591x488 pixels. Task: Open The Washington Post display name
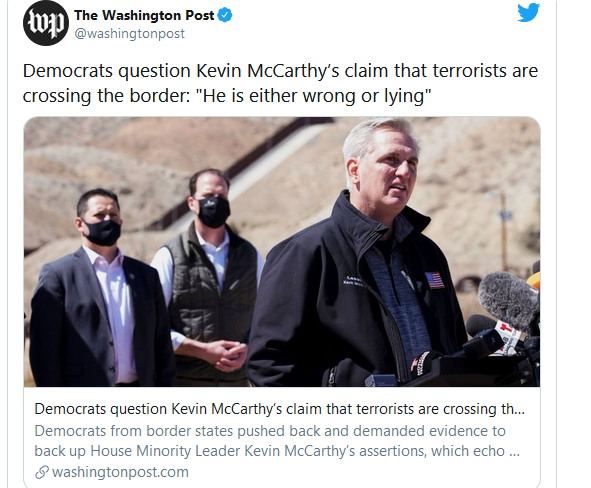144,15
